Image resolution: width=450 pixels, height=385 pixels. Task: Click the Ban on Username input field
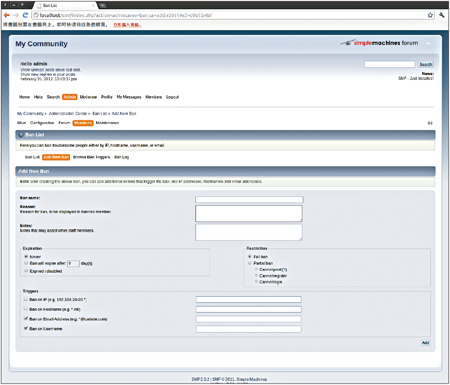point(249,329)
